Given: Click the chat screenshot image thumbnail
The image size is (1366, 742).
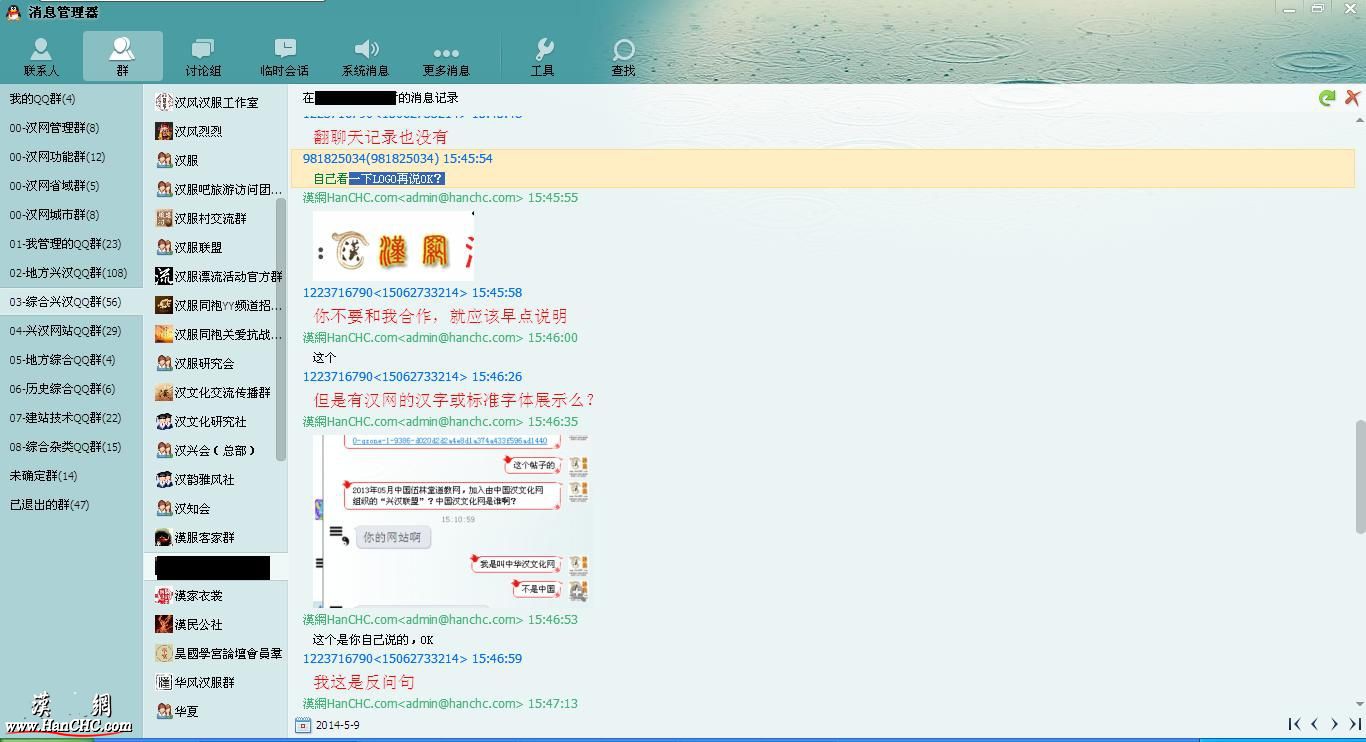Looking at the screenshot, I should click(451, 520).
